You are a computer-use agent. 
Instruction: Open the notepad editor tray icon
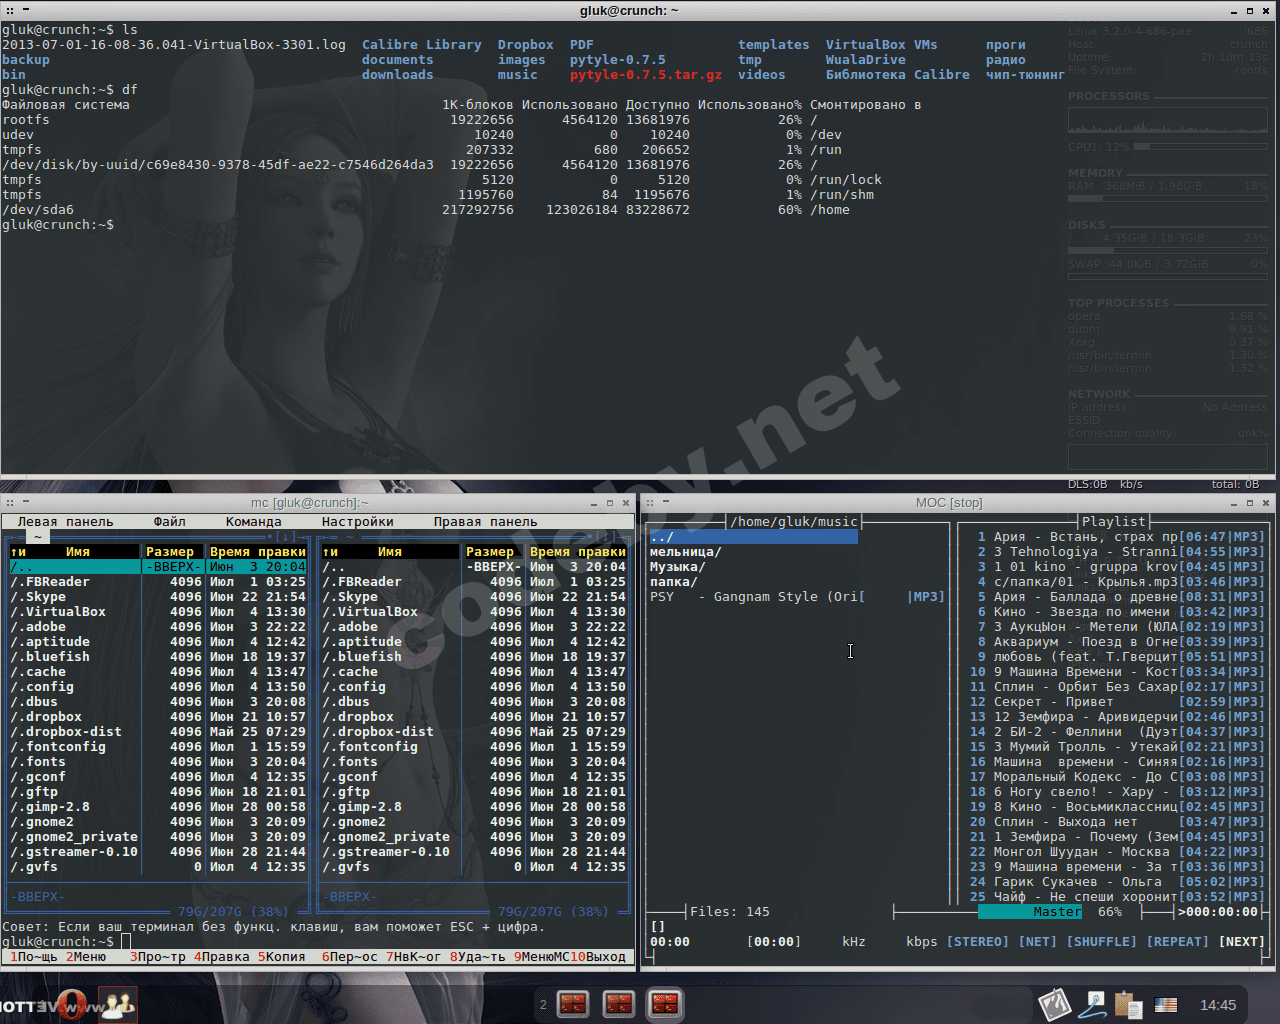1054,1004
